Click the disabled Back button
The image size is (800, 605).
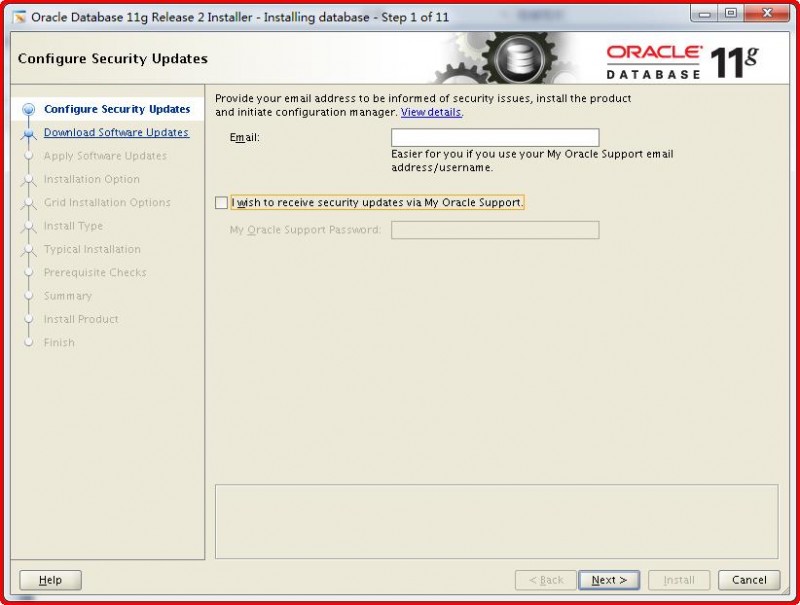tap(544, 580)
